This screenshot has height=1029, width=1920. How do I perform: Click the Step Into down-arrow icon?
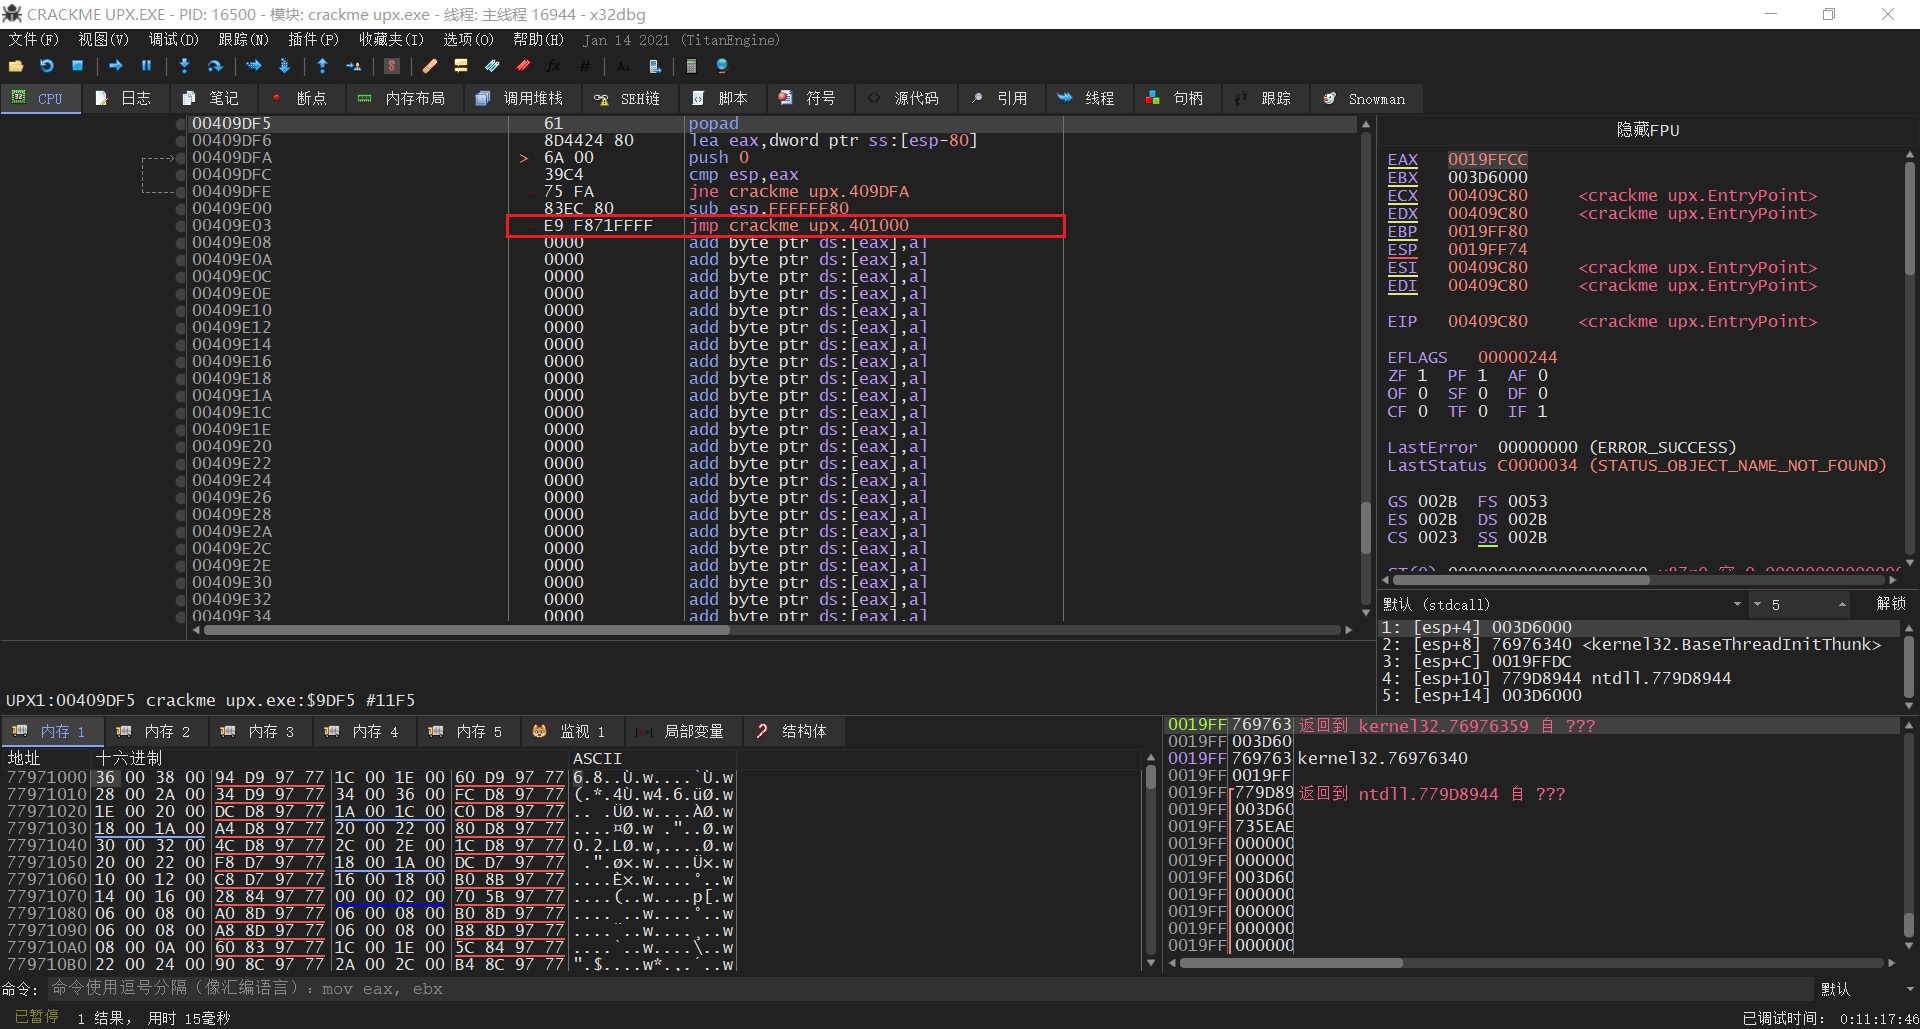(x=184, y=66)
